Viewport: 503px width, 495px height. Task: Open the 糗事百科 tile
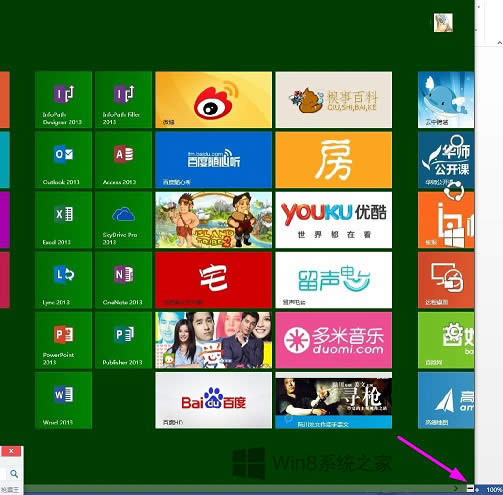[x=334, y=100]
